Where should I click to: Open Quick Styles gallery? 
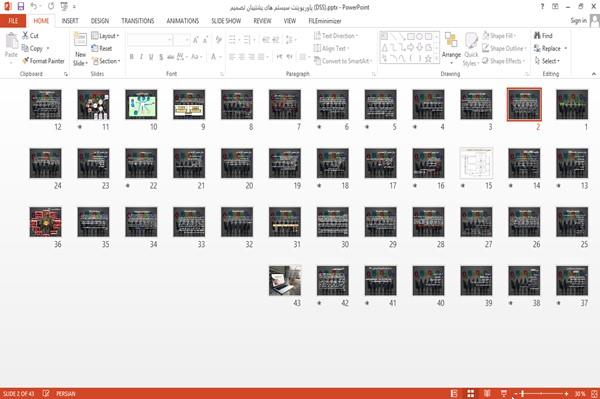(x=471, y=49)
